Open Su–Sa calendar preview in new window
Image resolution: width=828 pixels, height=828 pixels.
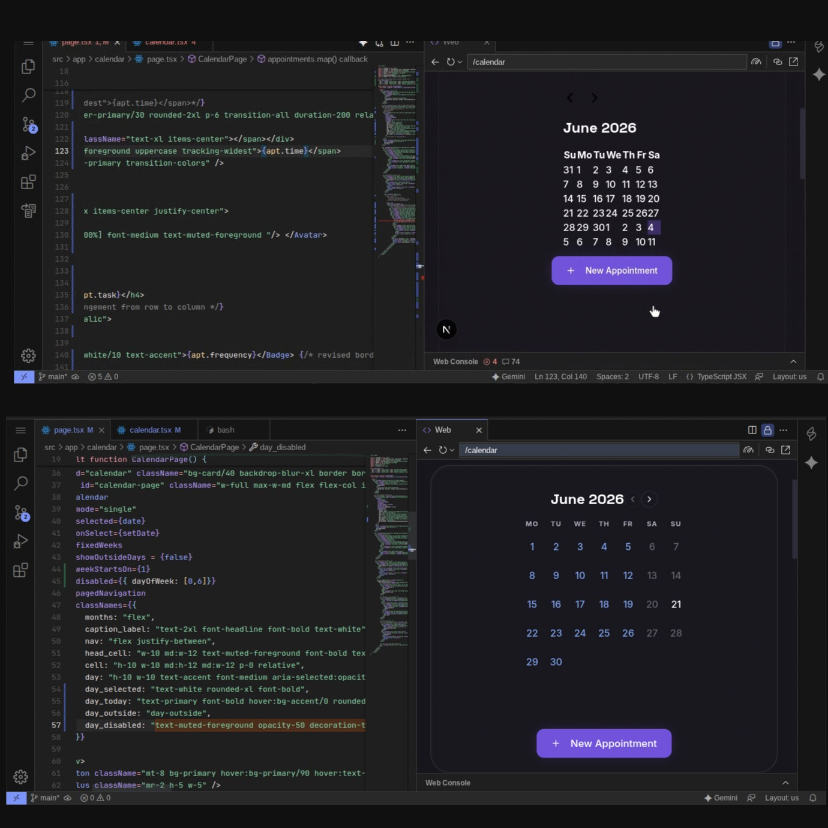click(x=794, y=62)
